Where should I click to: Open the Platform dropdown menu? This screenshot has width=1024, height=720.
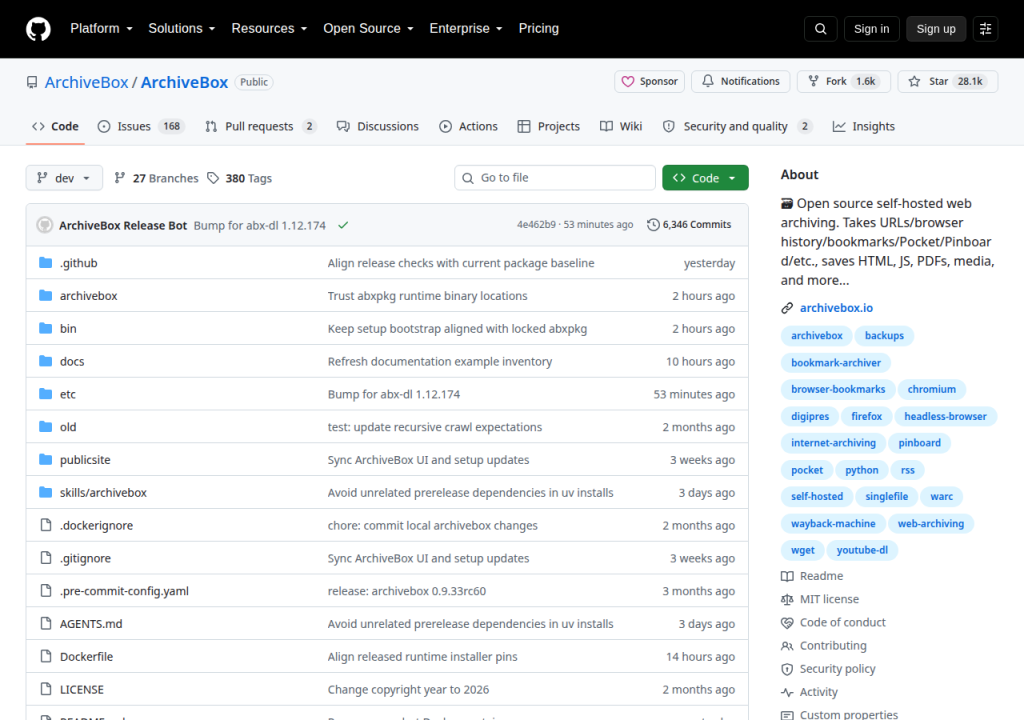pyautogui.click(x=101, y=29)
